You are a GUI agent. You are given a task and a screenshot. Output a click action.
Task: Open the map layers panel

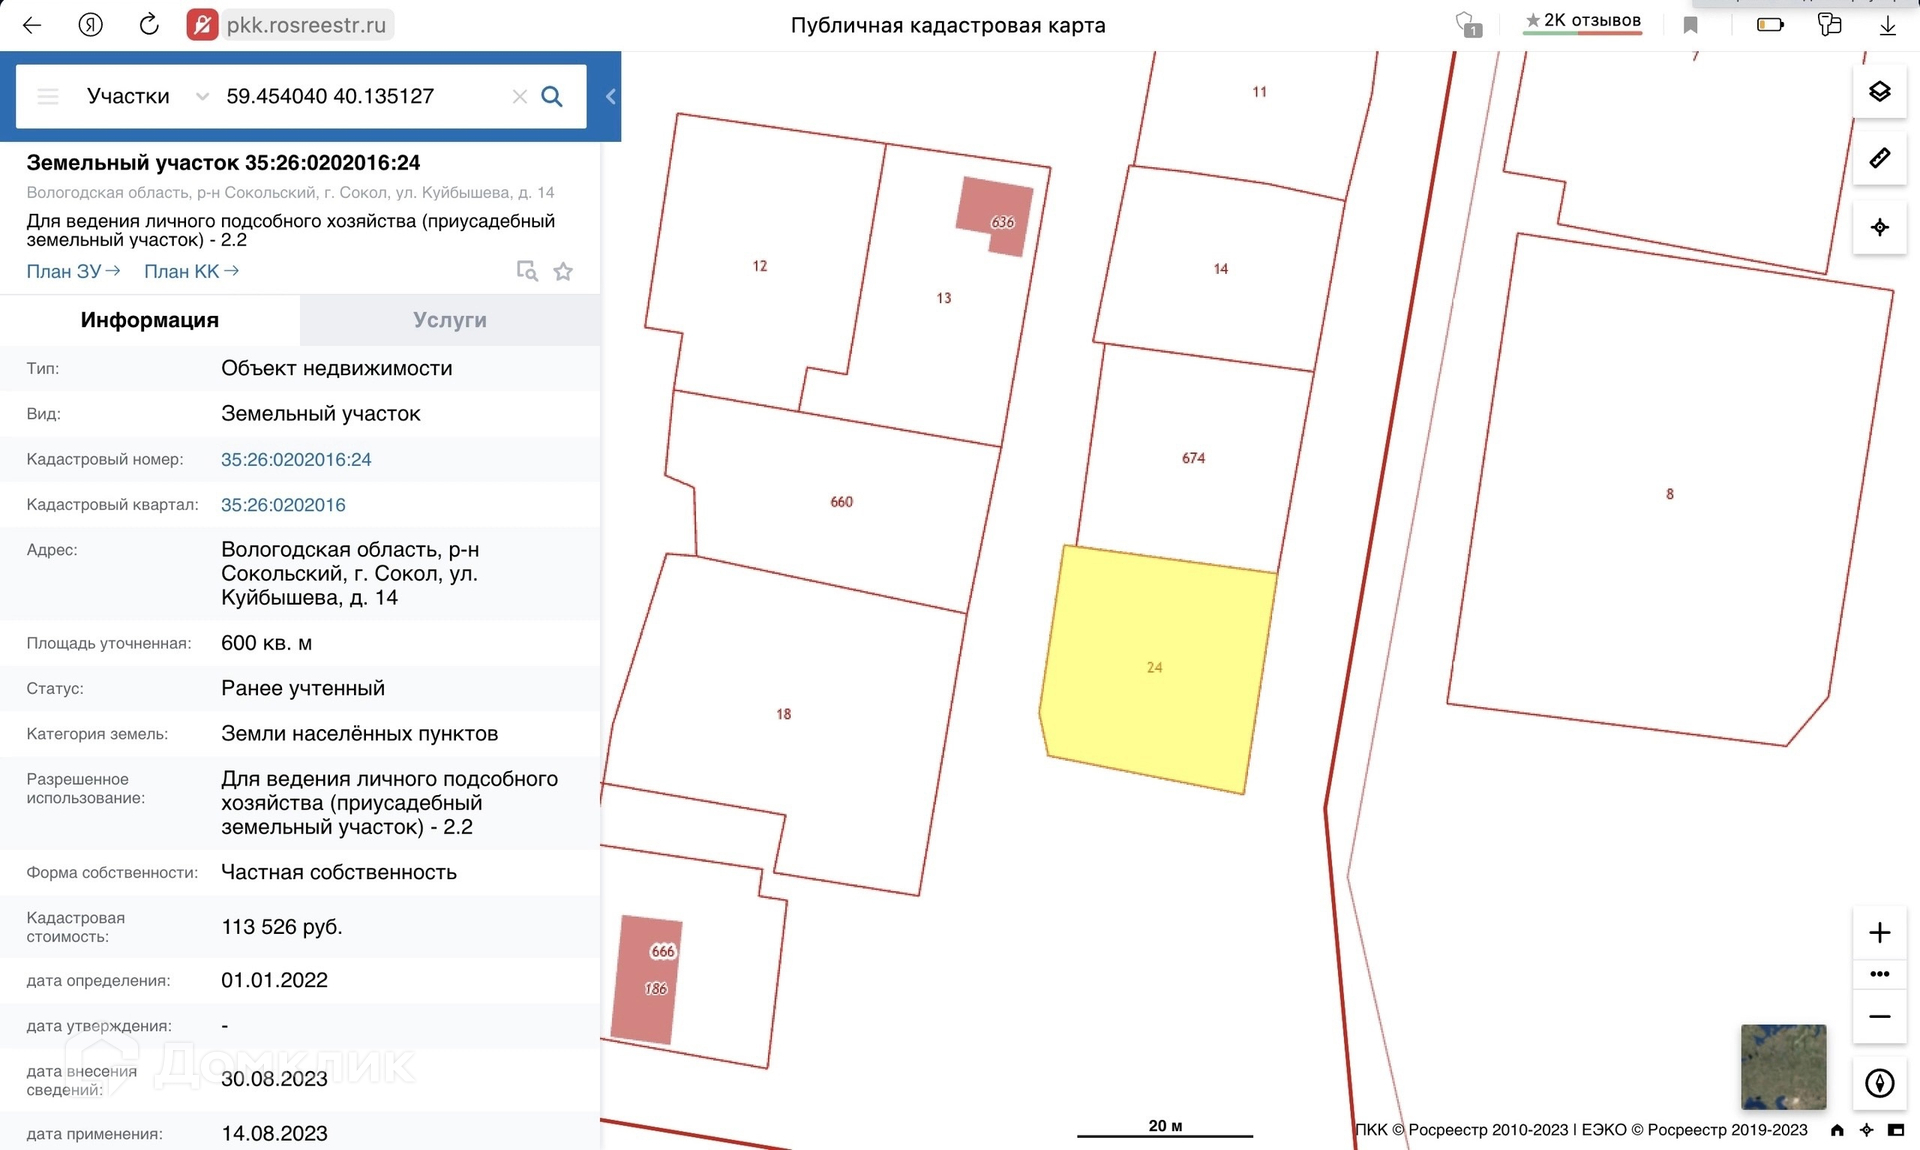tap(1879, 92)
